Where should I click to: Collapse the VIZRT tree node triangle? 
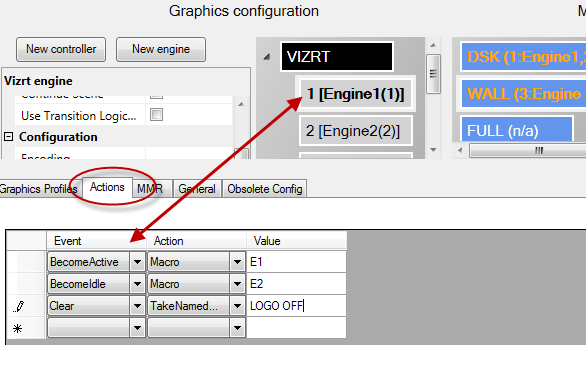(x=267, y=57)
